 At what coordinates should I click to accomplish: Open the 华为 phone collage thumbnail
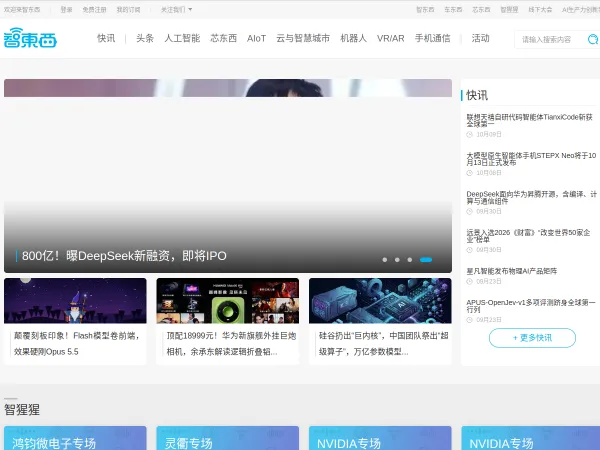click(x=228, y=301)
